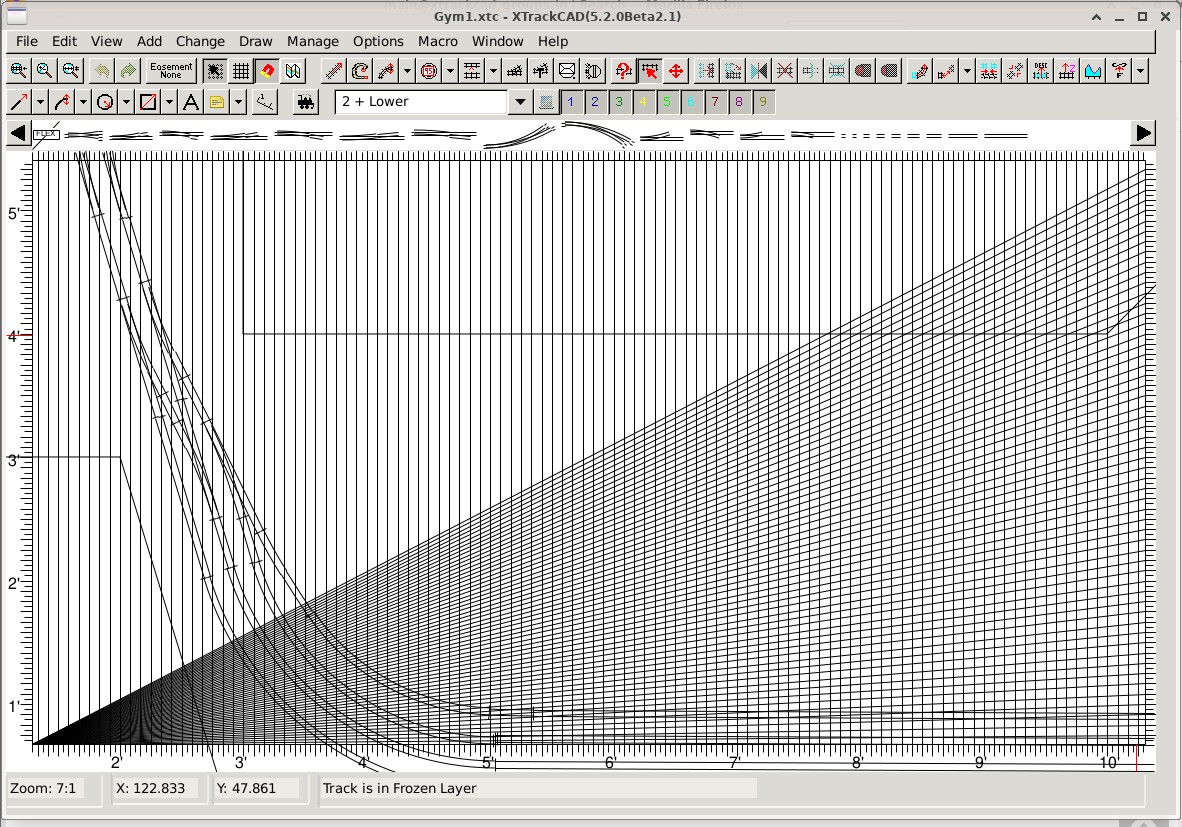
Task: Expand the straight line tool dropdown arrow
Action: click(40, 102)
